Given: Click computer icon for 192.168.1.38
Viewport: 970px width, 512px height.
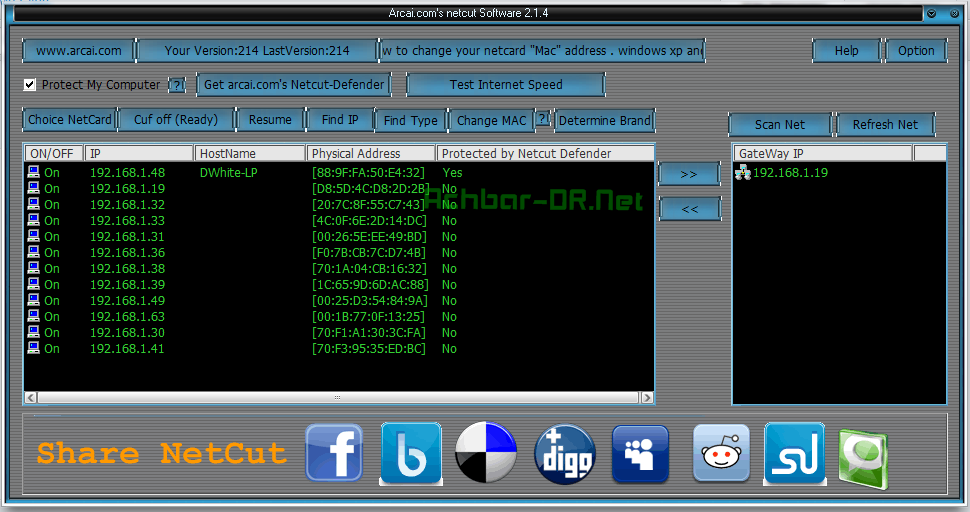Looking at the screenshot, I should coord(33,268).
